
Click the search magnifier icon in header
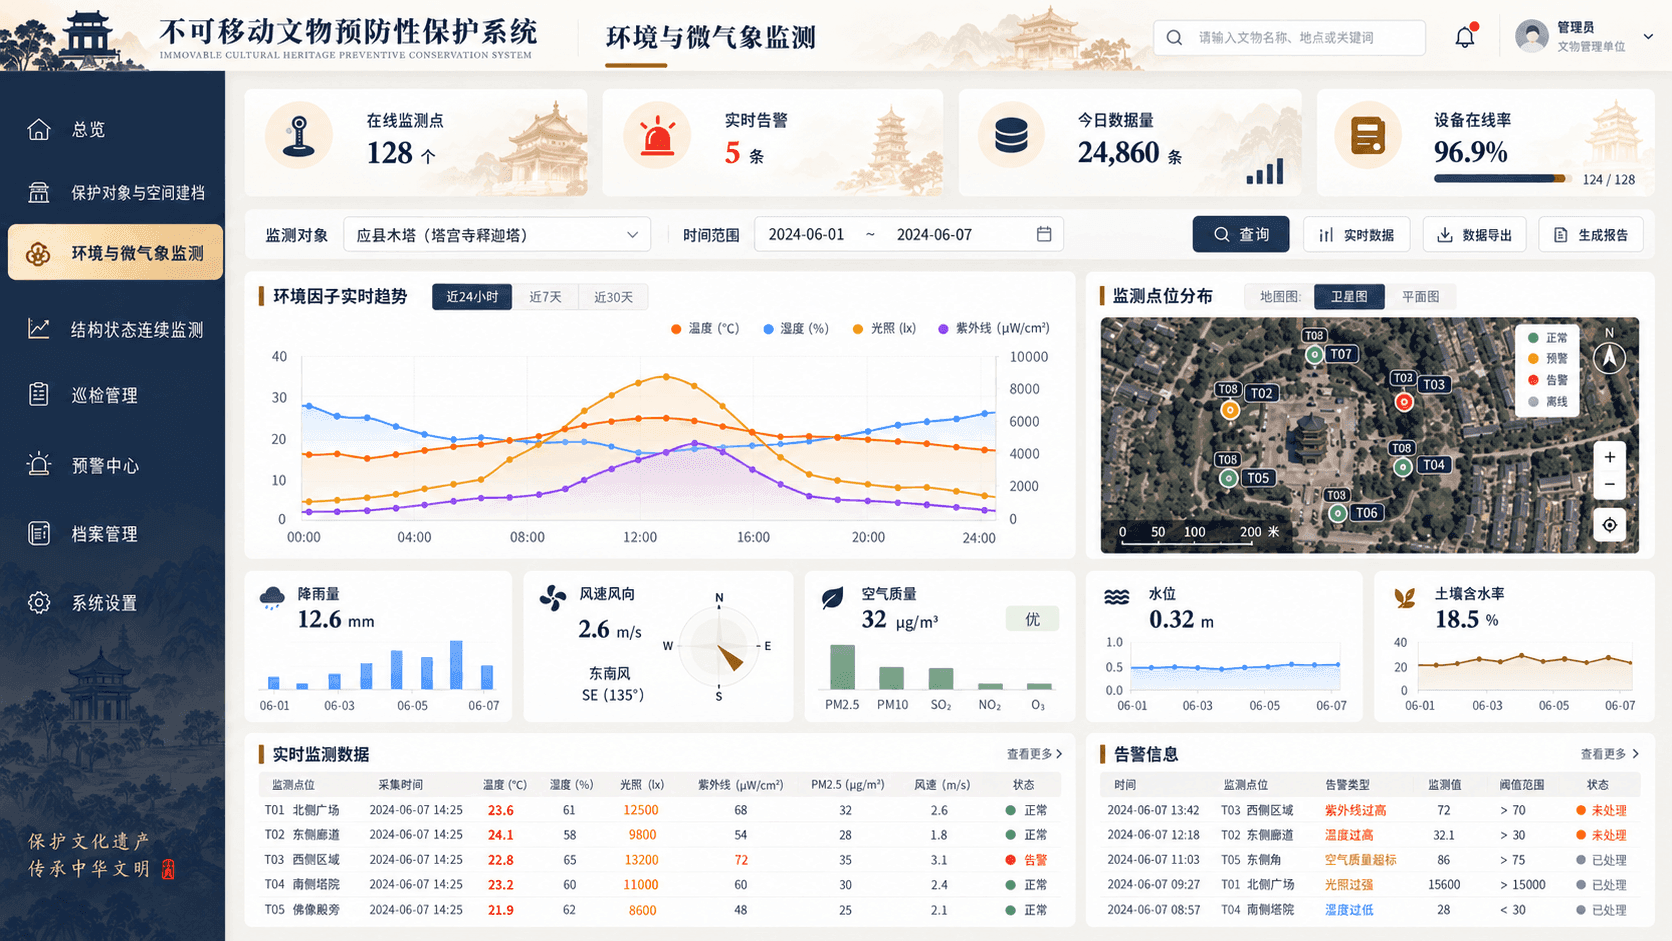(x=1175, y=38)
